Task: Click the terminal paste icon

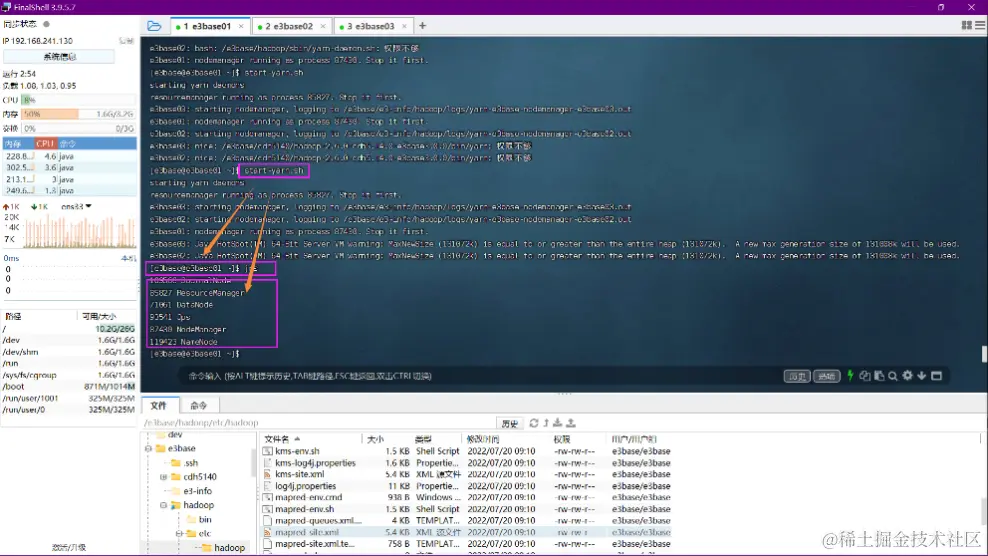Action: tap(879, 376)
